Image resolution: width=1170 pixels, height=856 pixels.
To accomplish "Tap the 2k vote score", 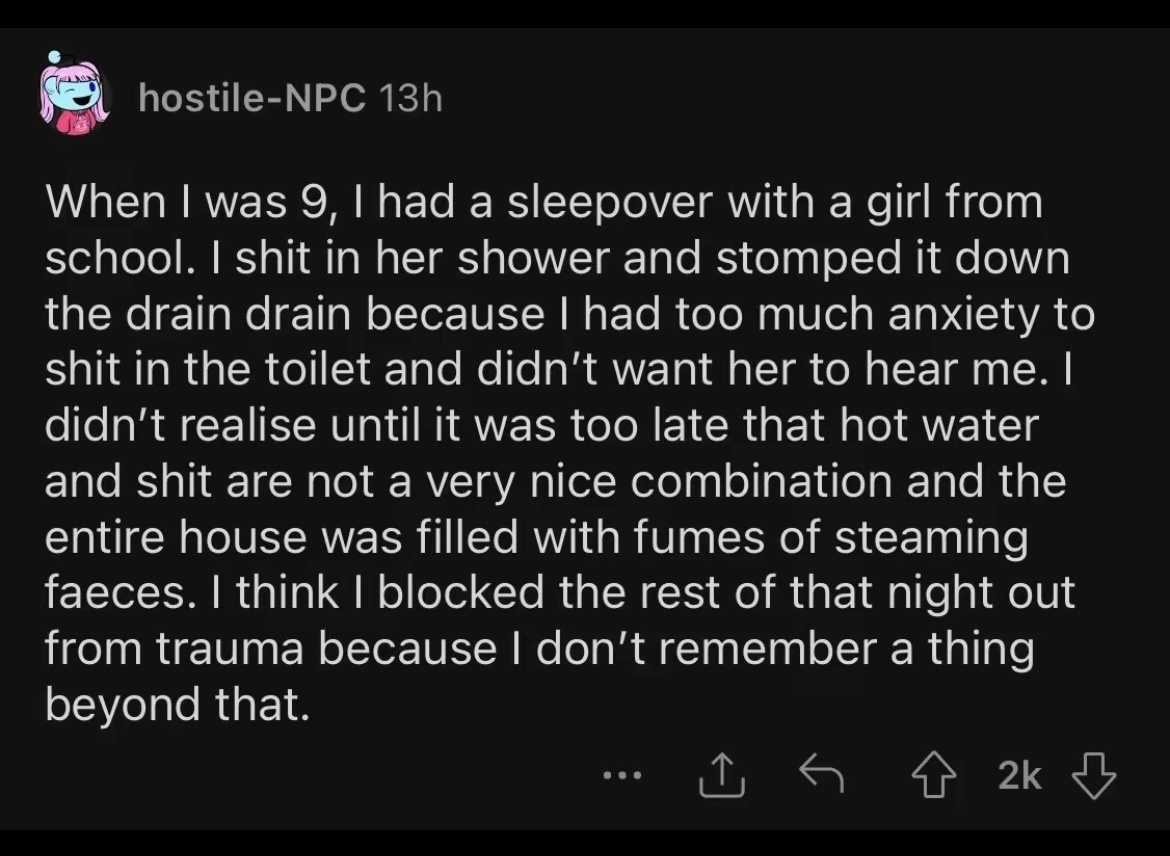I will [1019, 776].
